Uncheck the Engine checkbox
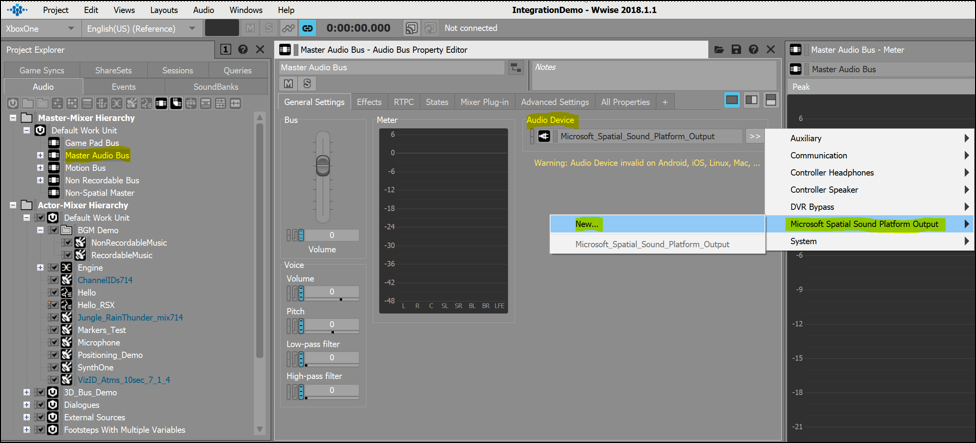 click(x=54, y=268)
